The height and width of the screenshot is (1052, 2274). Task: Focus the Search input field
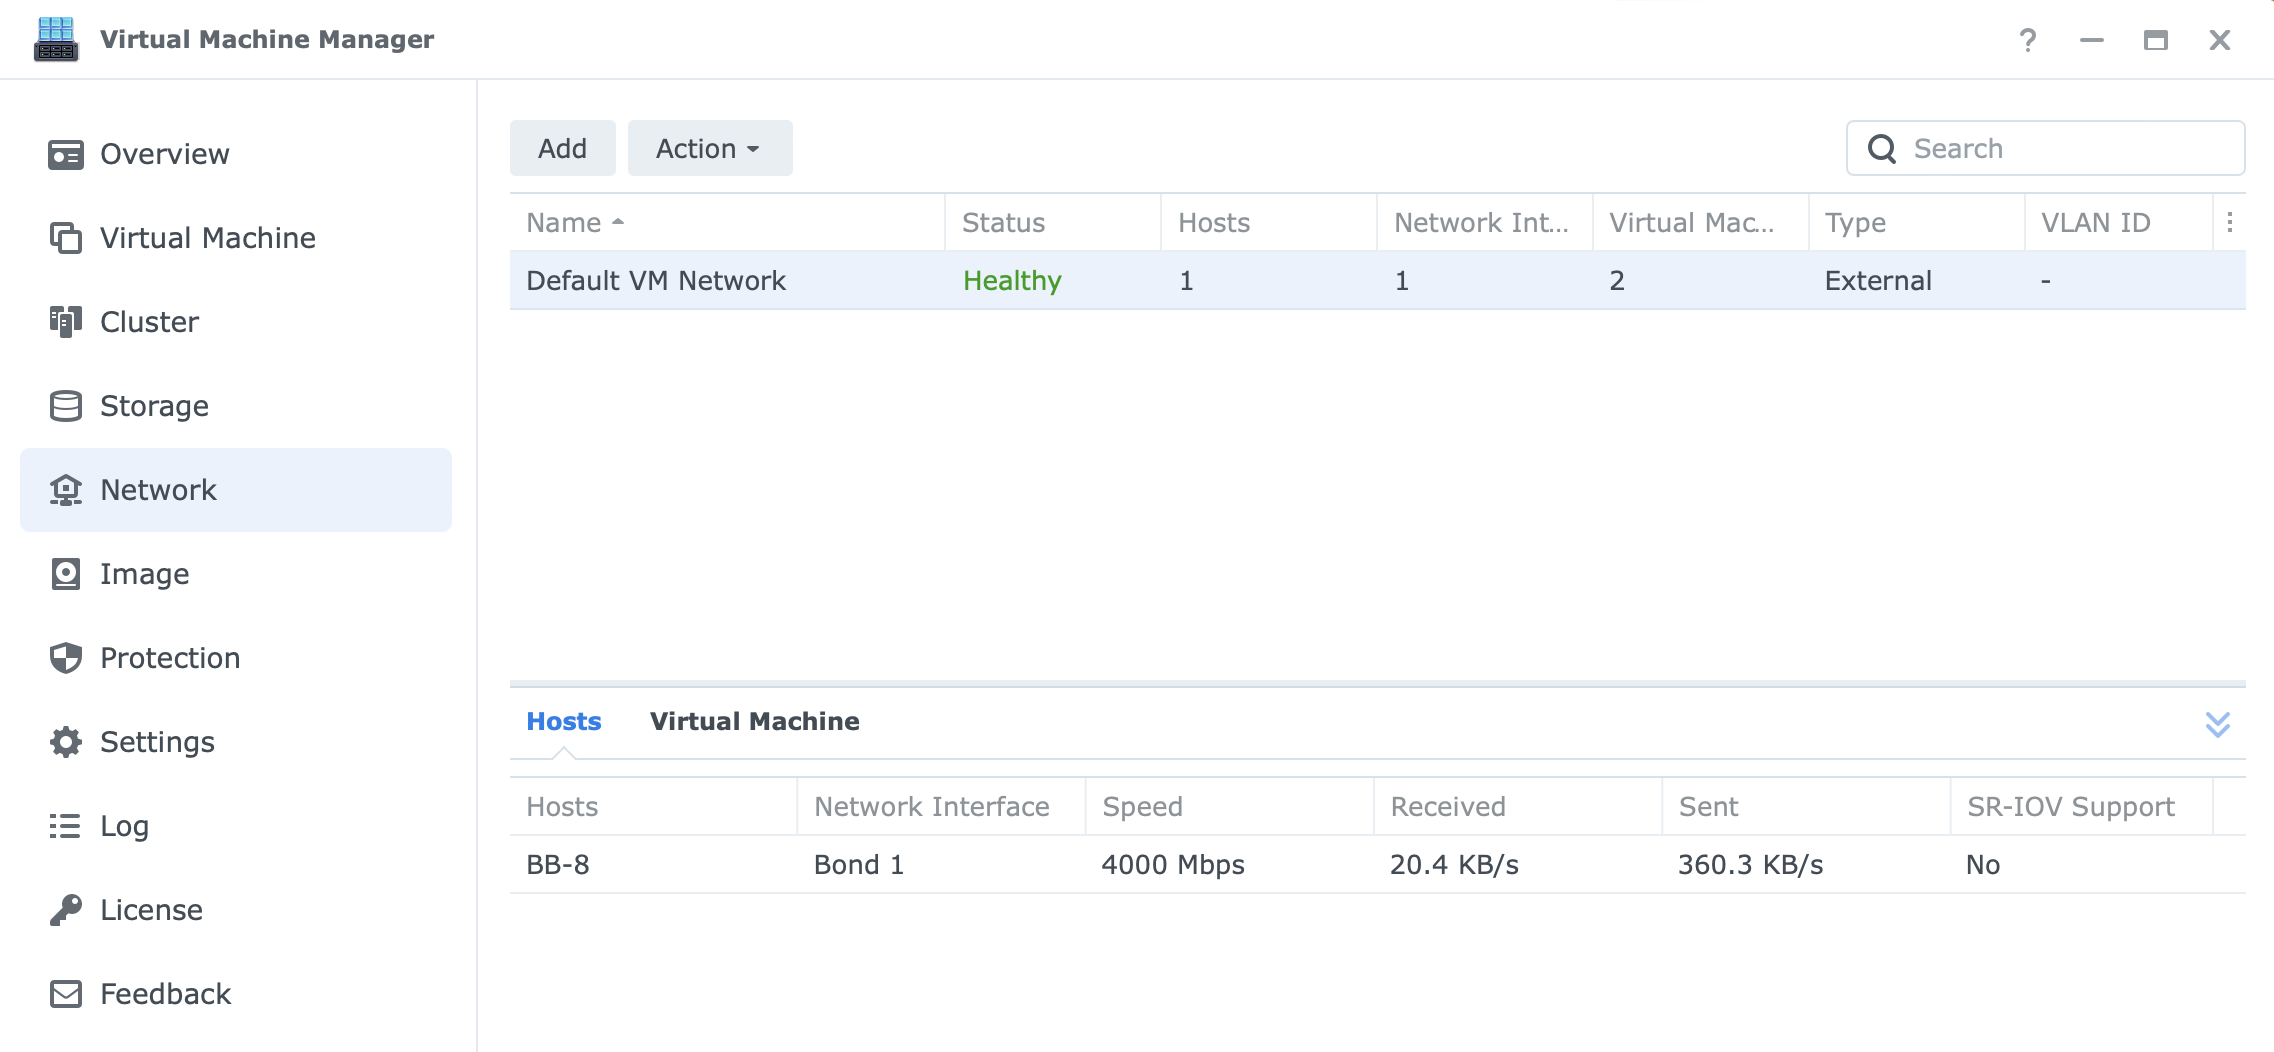pos(2046,148)
